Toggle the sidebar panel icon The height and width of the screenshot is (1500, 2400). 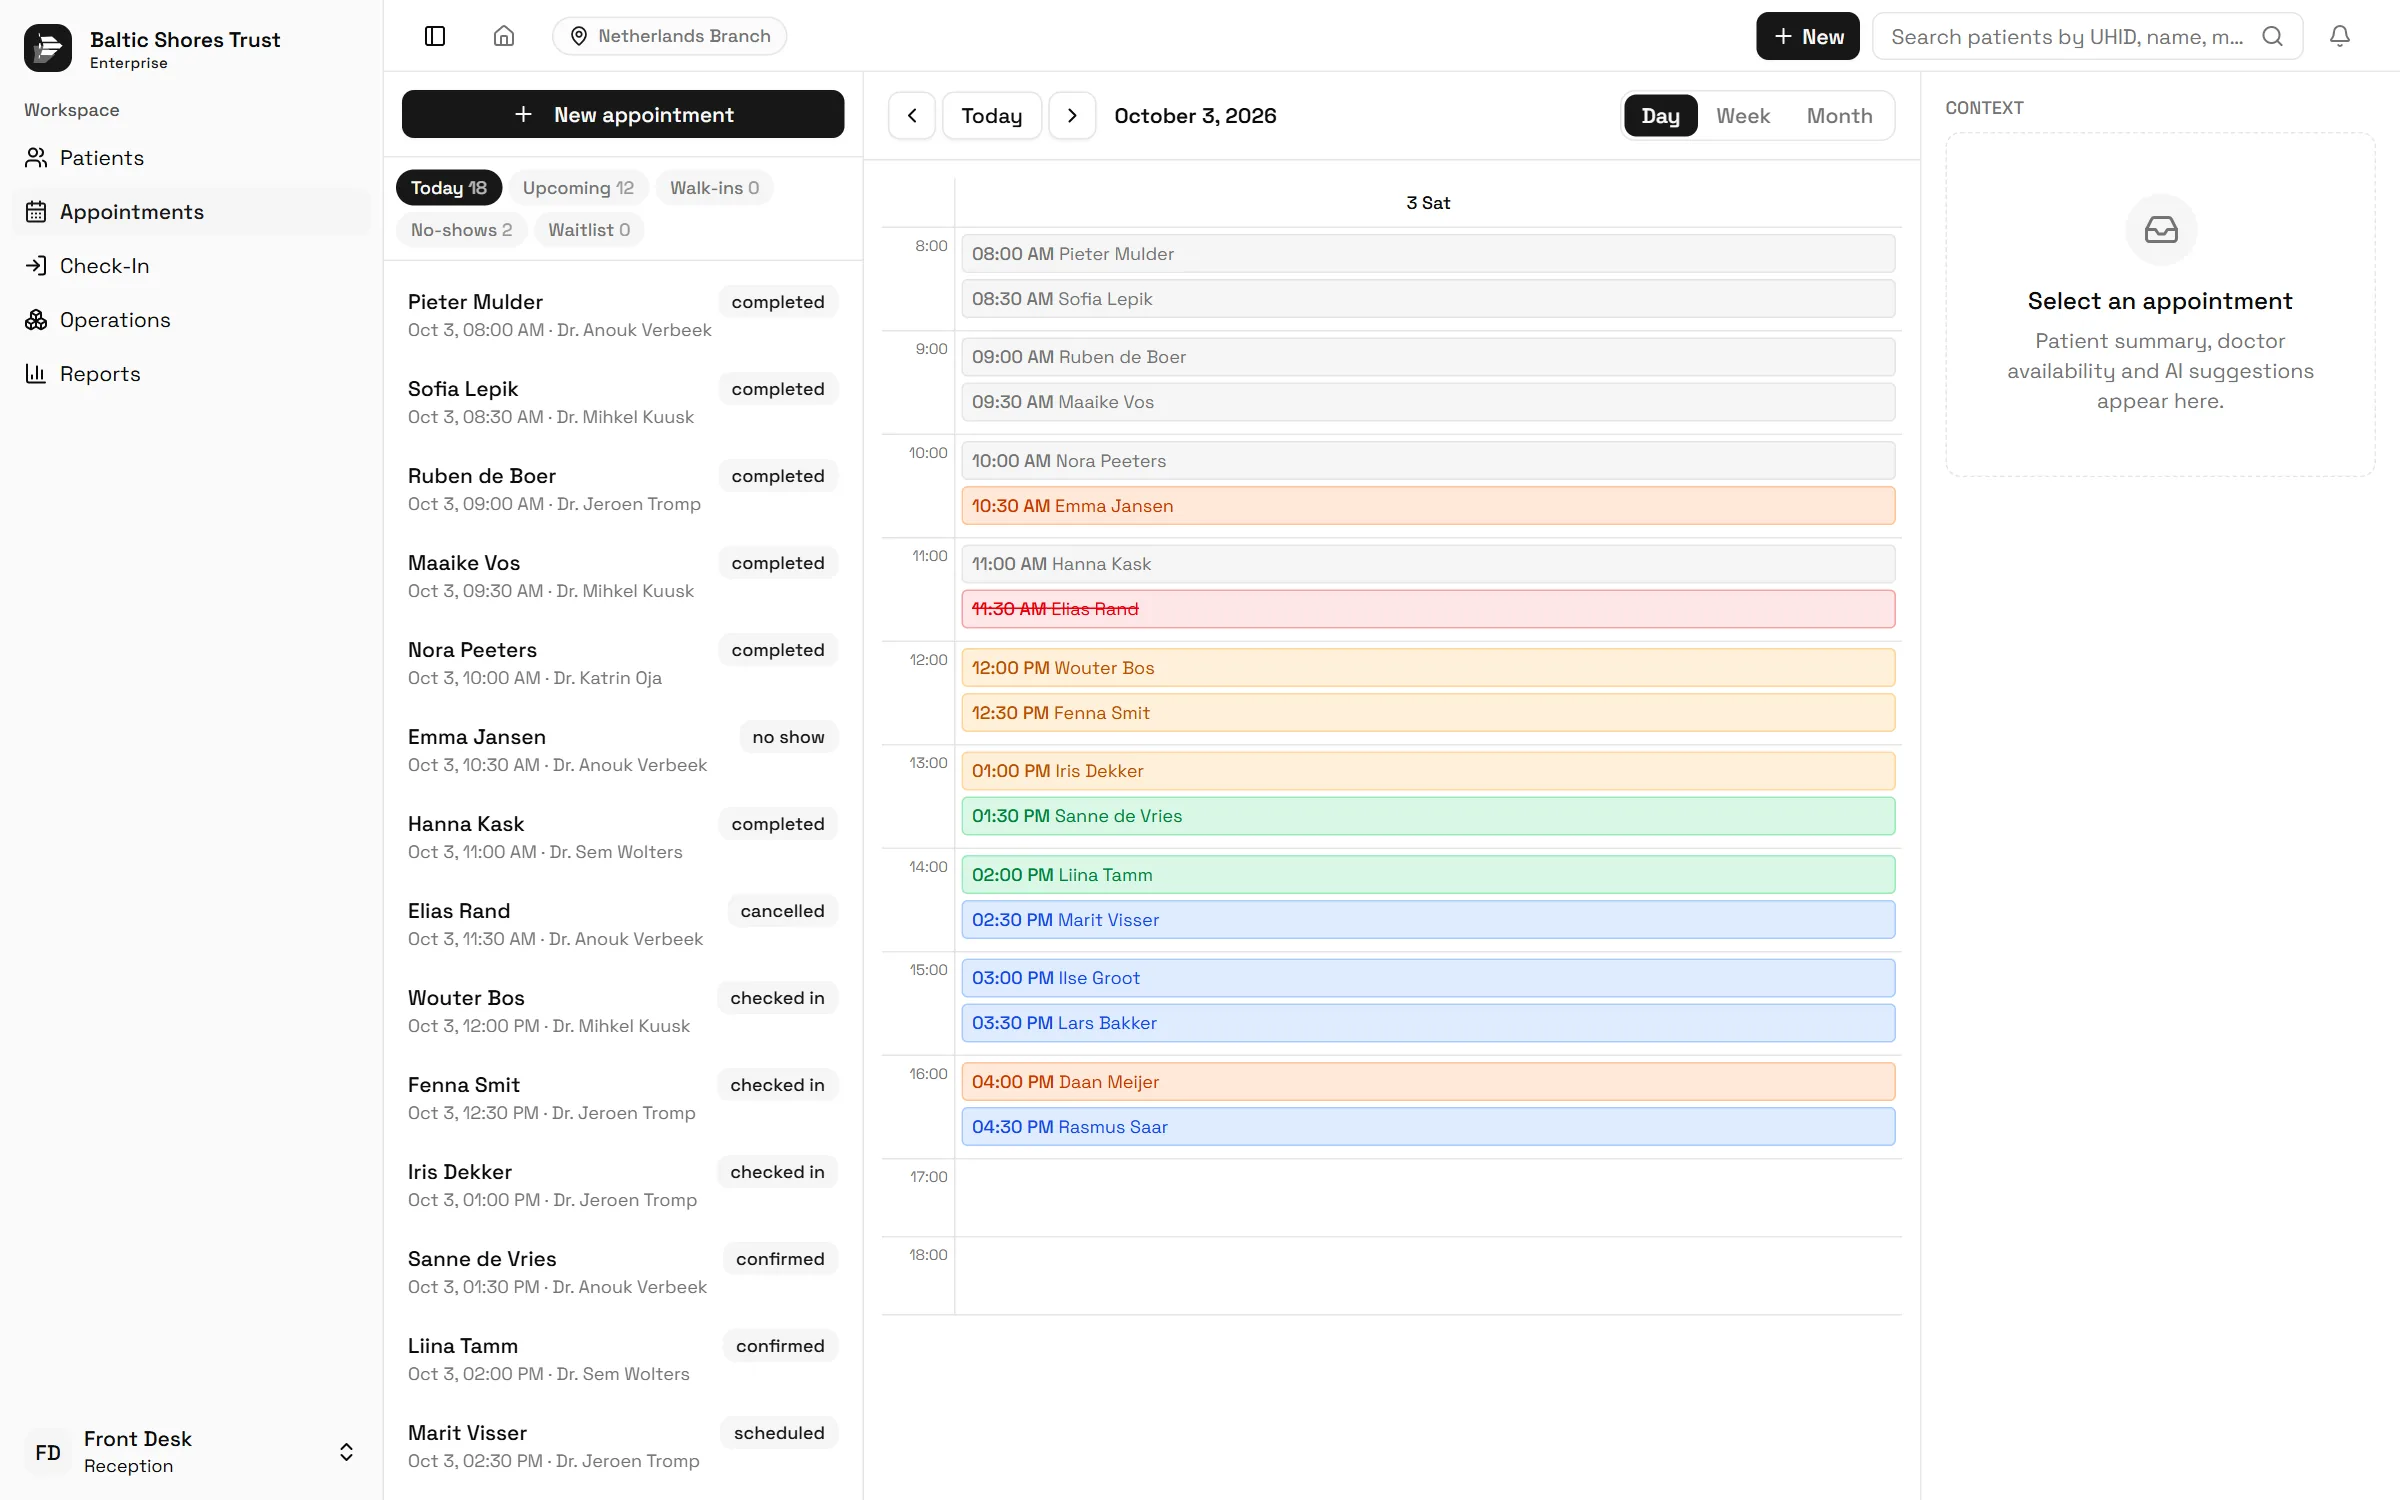point(435,36)
